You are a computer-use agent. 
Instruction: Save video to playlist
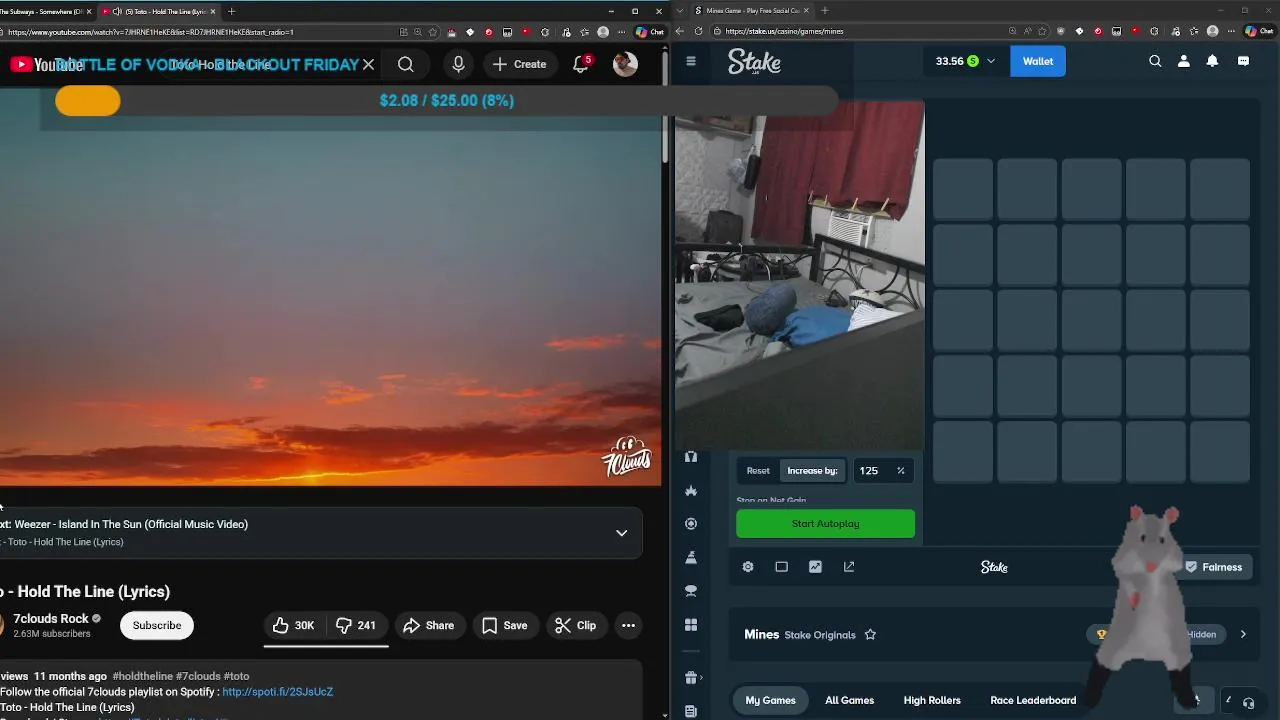point(504,625)
